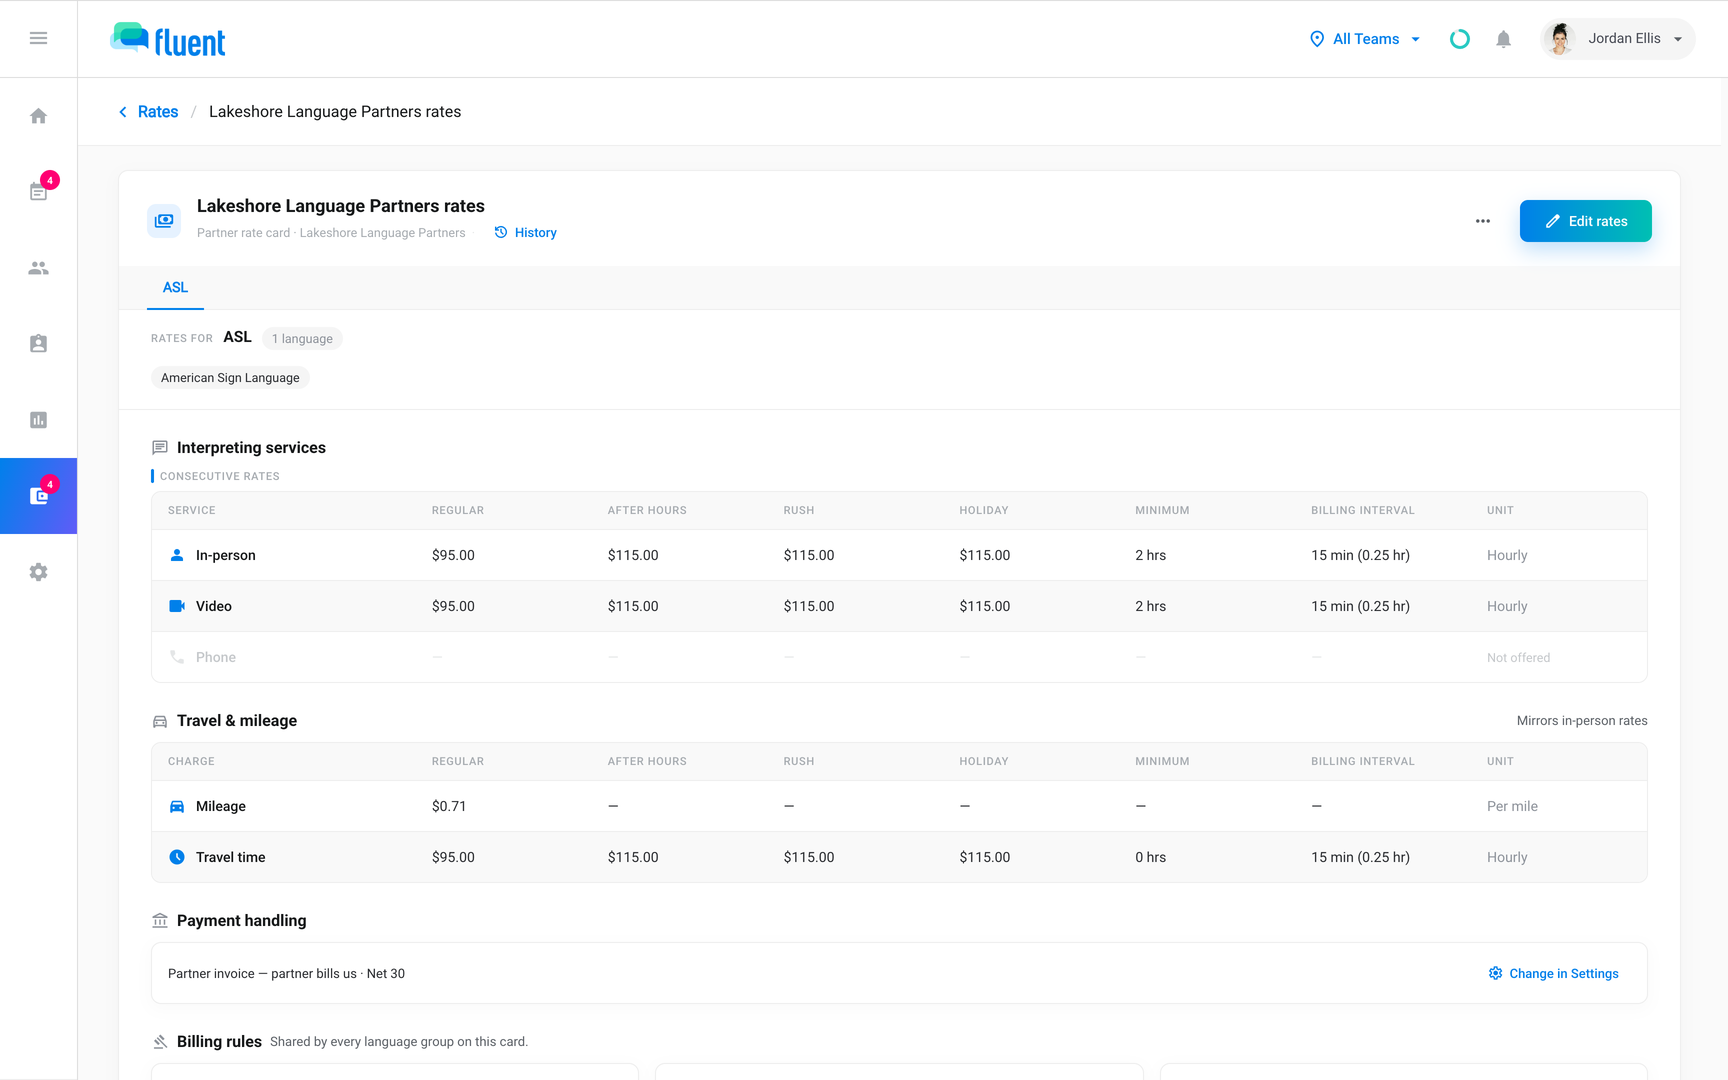Click the Travel & mileage heading

pos(237,721)
